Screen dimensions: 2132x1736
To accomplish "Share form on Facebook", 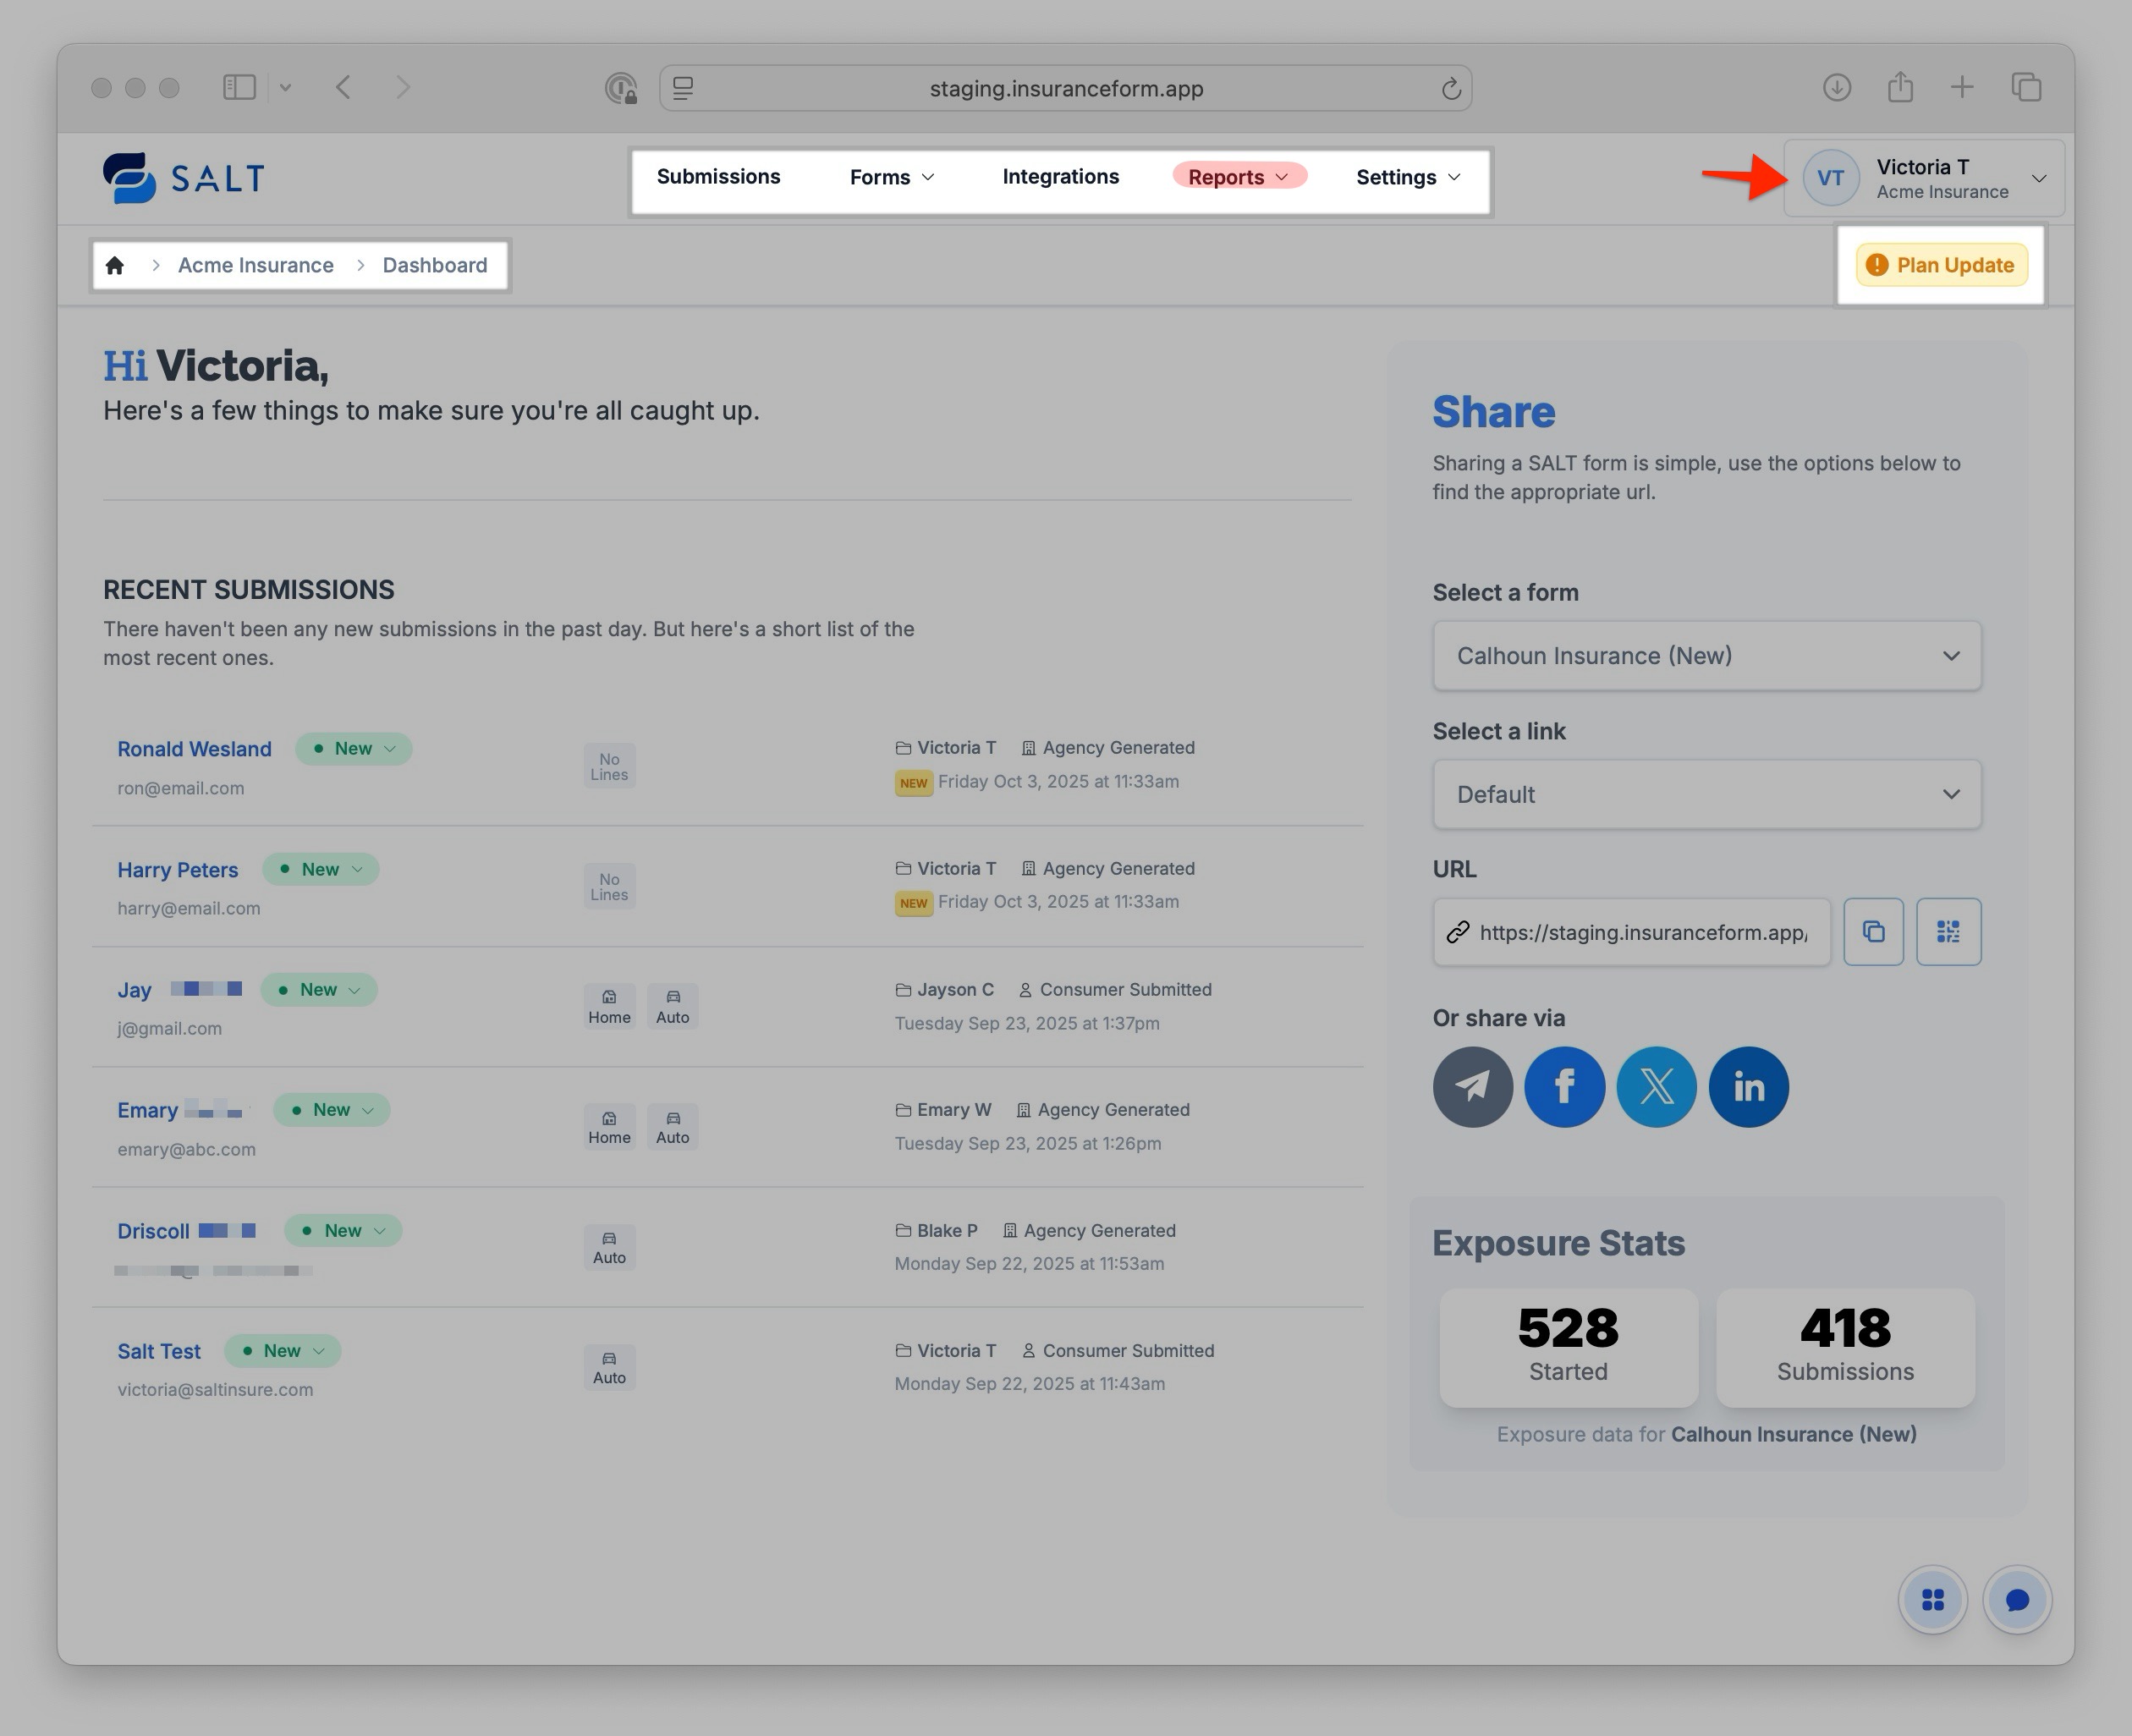I will tap(1564, 1087).
